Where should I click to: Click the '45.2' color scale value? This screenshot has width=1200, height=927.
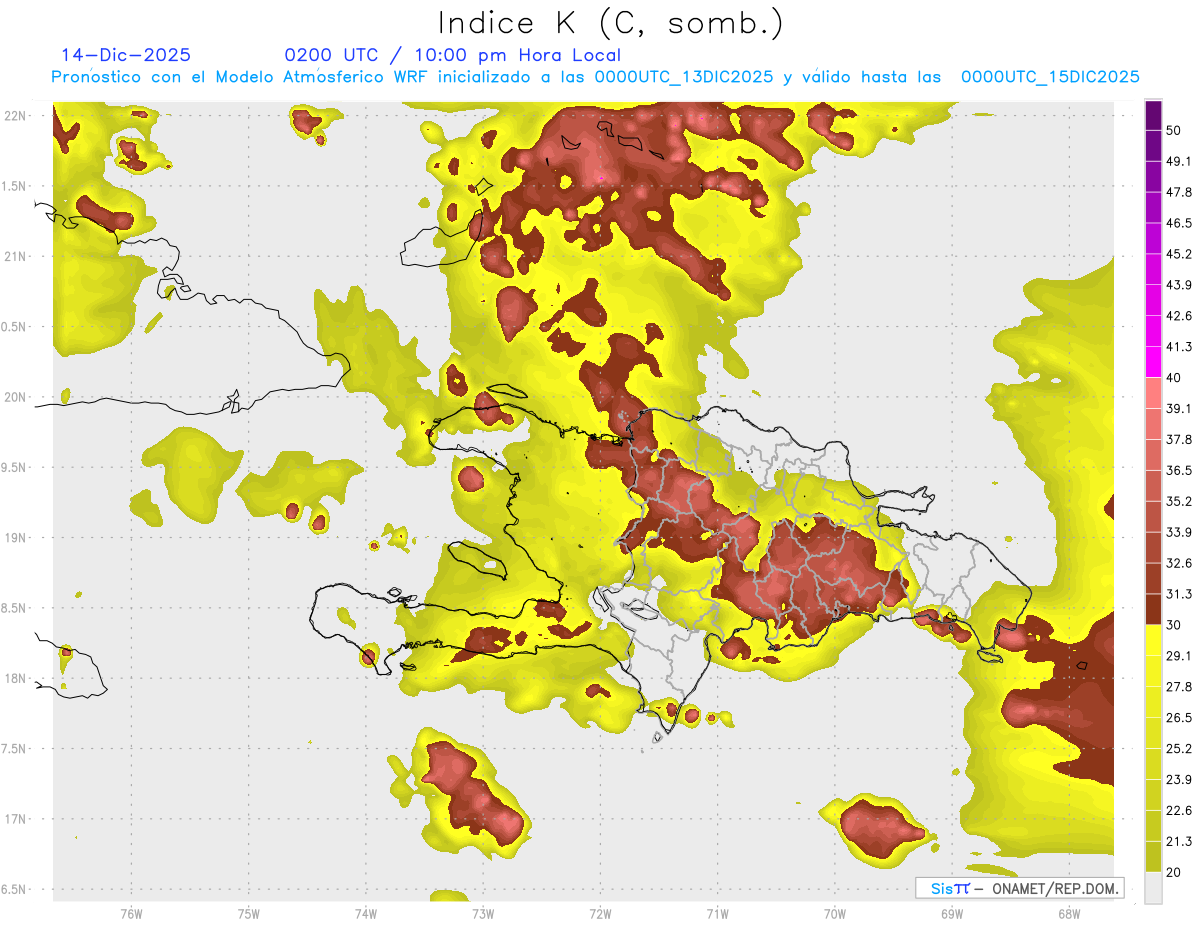(1179, 254)
